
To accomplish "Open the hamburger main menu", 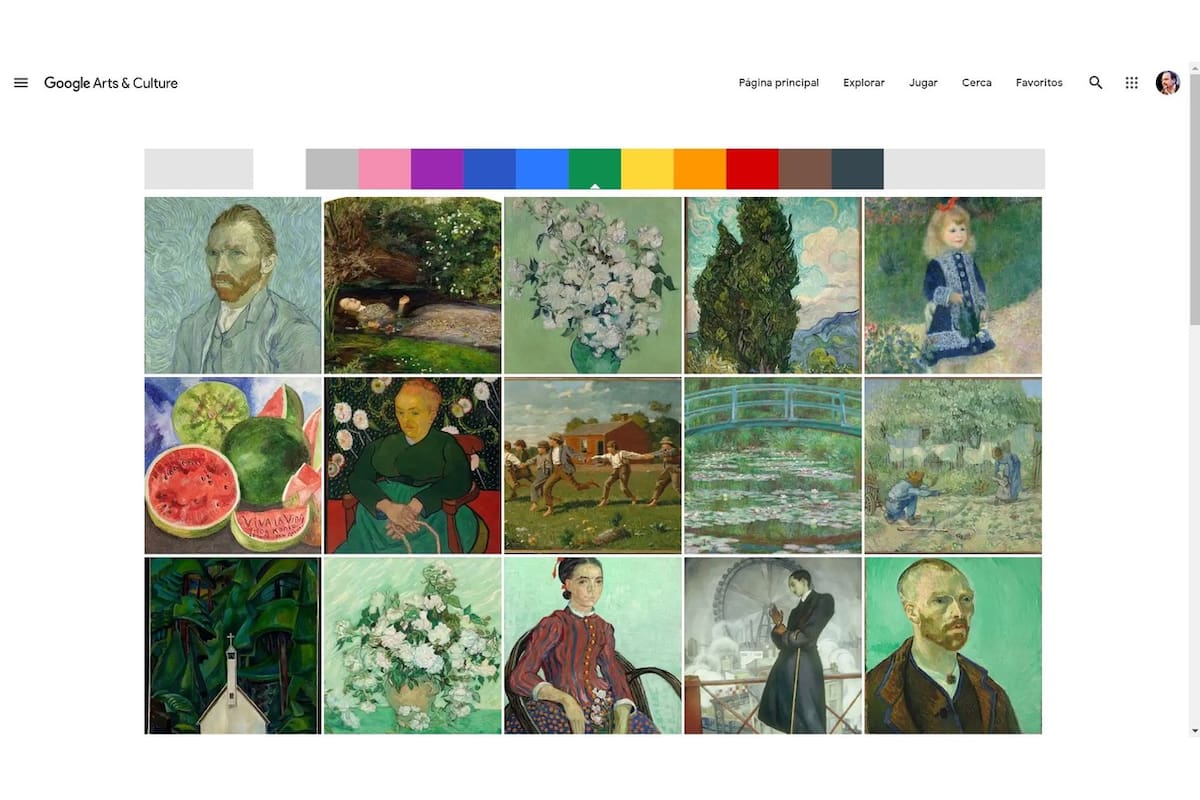I will (x=21, y=83).
